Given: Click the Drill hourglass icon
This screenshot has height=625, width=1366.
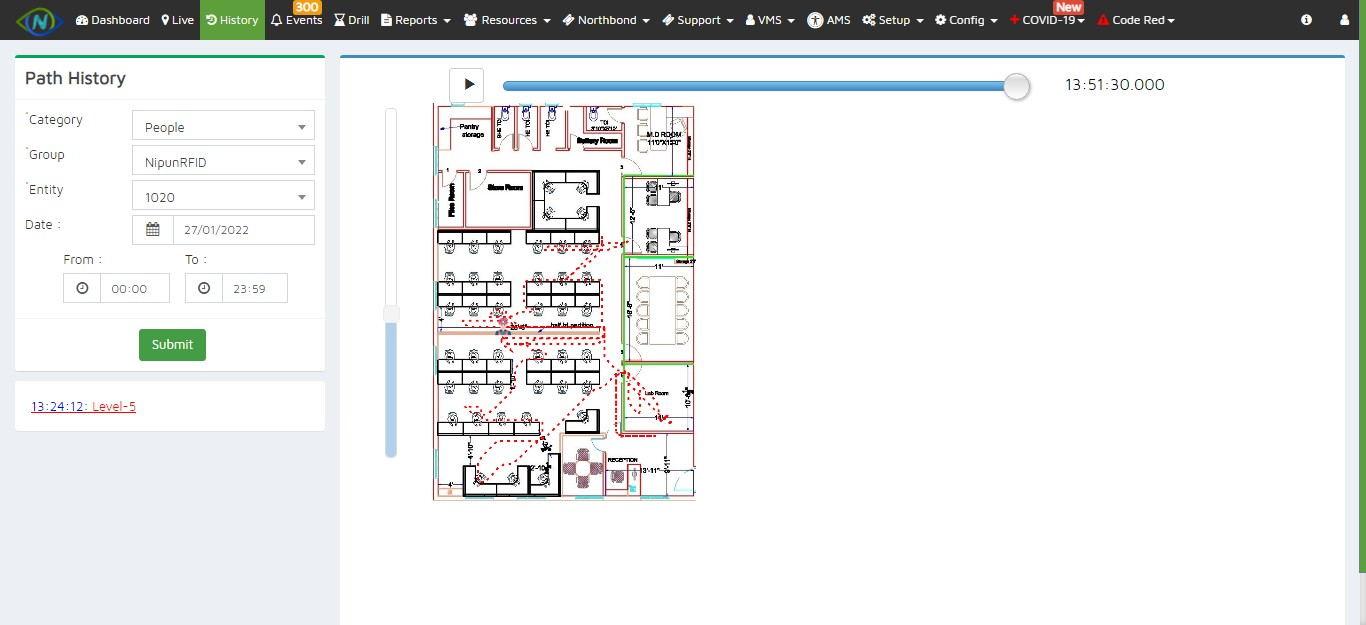Looking at the screenshot, I should pos(339,20).
